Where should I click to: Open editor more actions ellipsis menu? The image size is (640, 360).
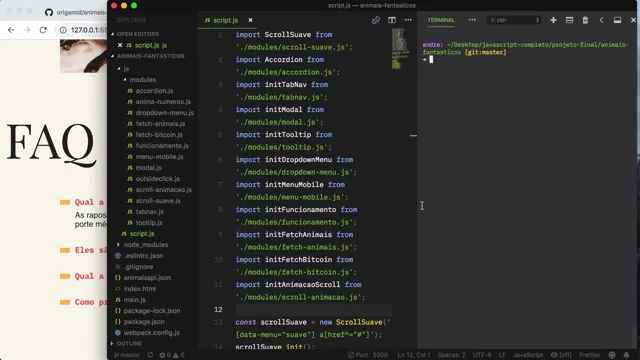408,20
